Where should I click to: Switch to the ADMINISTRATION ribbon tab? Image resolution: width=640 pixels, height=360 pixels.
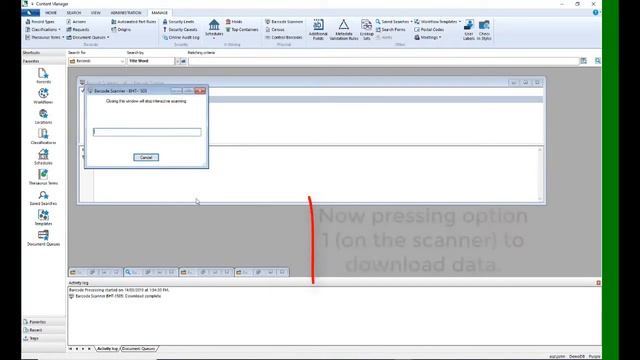coord(126,13)
